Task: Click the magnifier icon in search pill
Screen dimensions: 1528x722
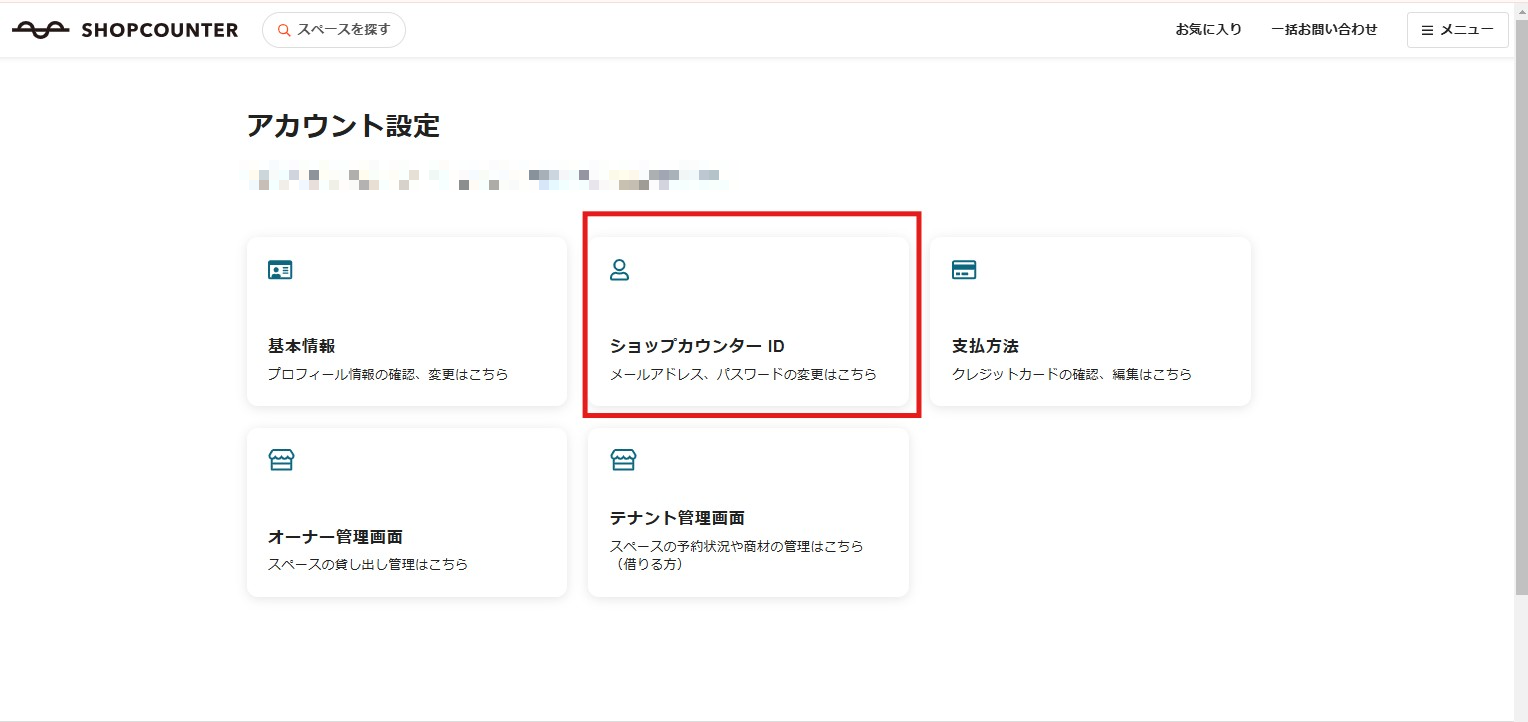Action: (284, 30)
